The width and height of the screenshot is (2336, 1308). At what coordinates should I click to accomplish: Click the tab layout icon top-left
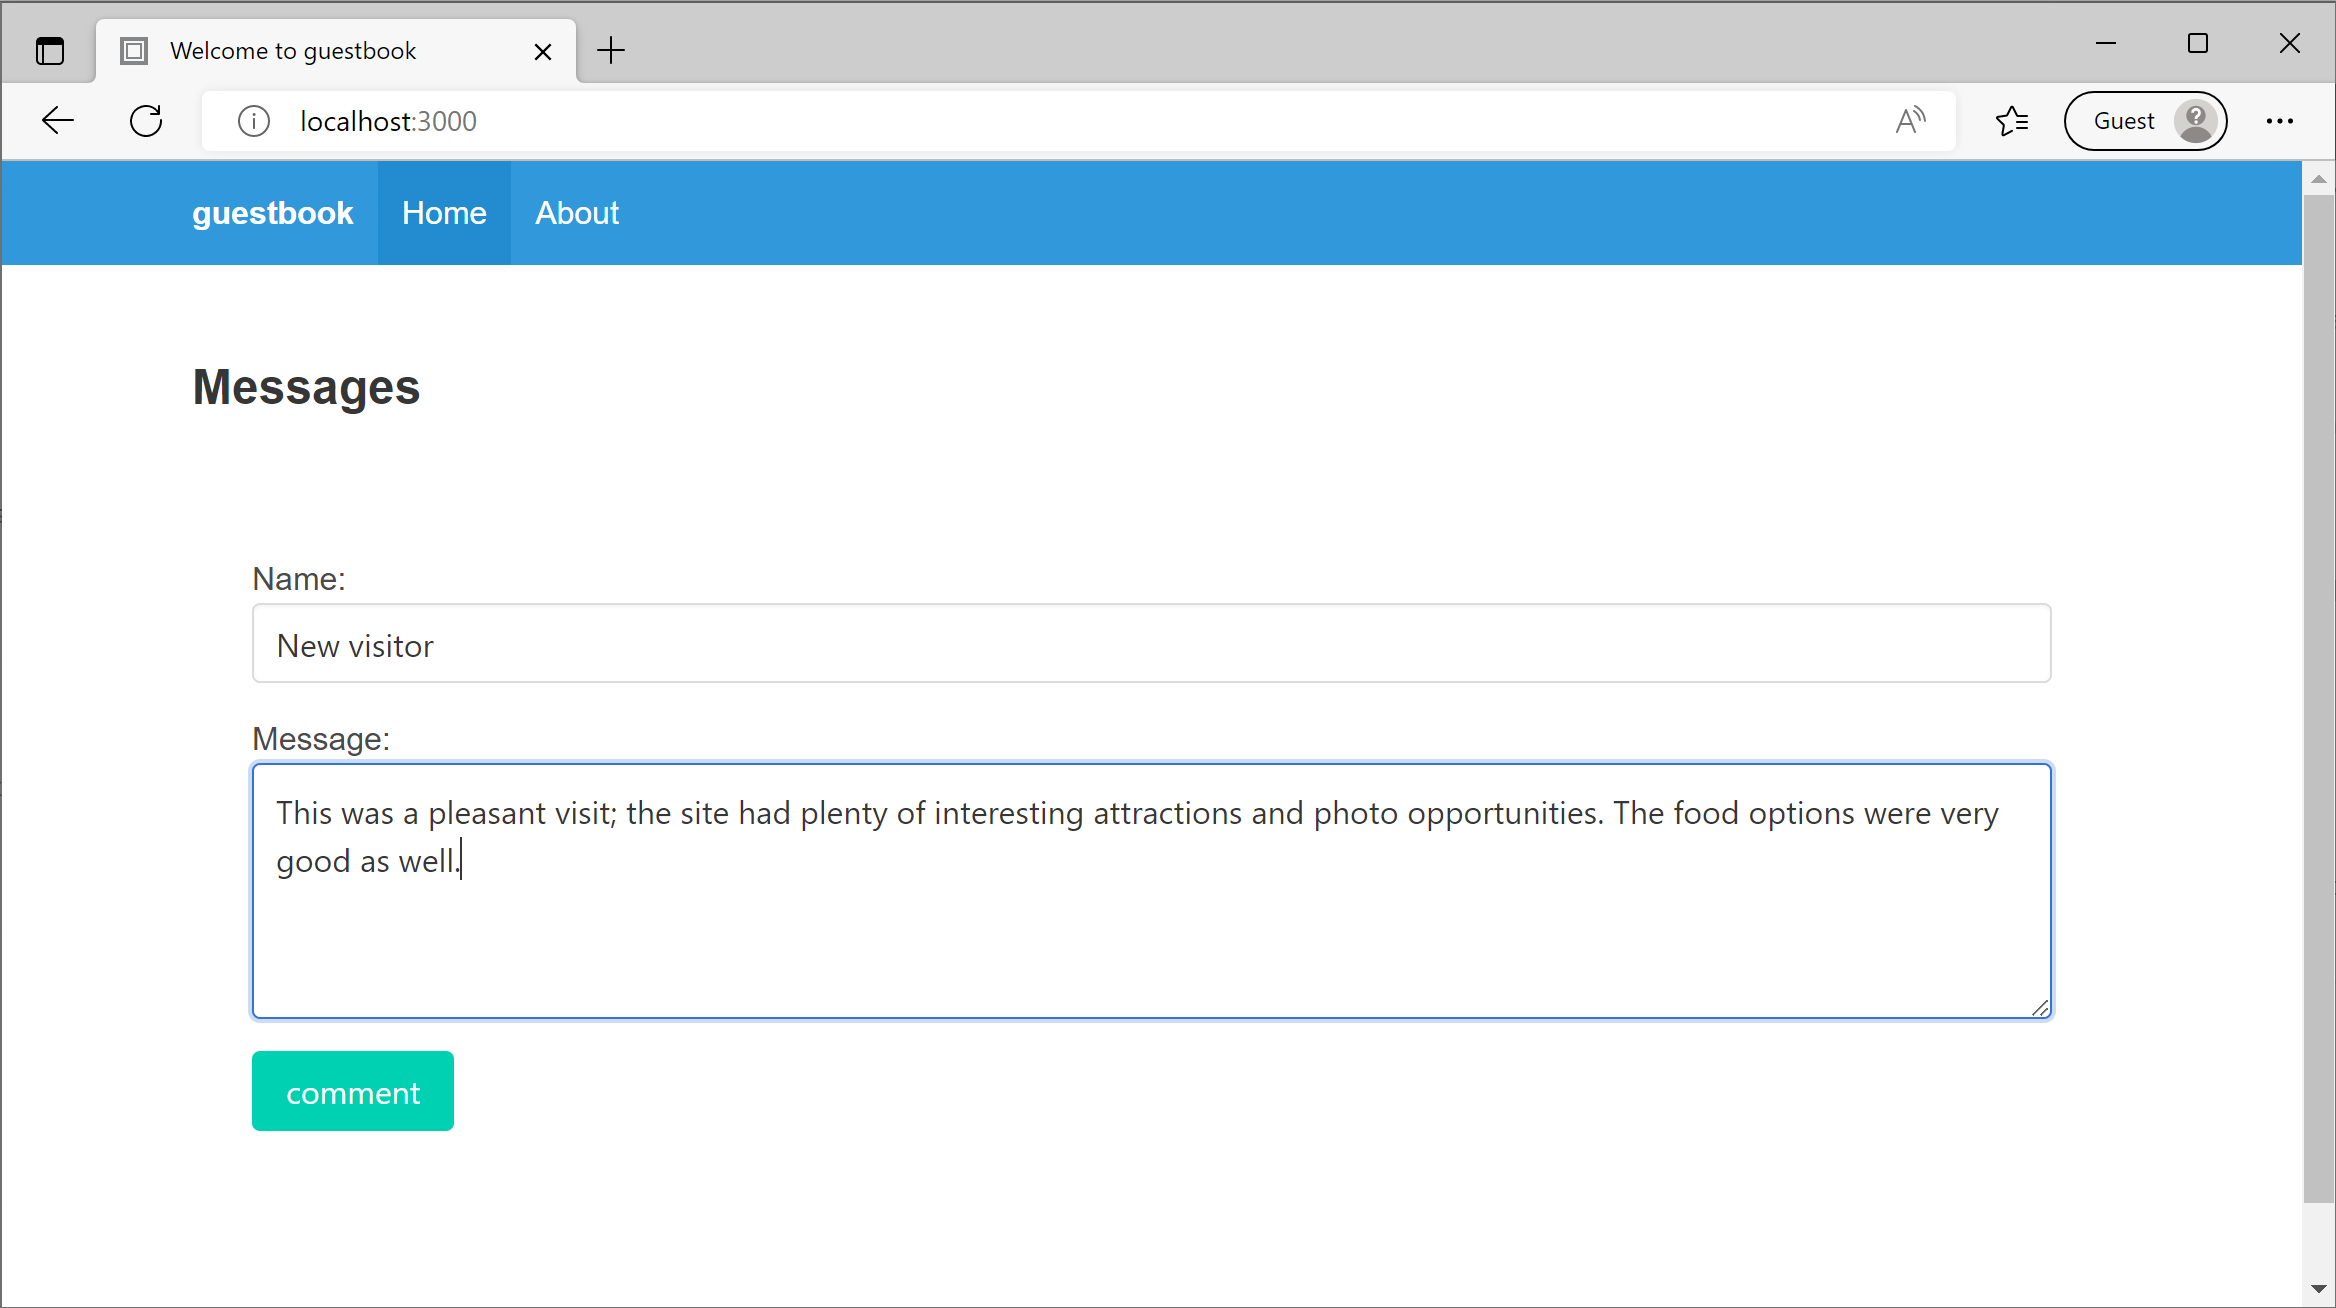point(50,50)
